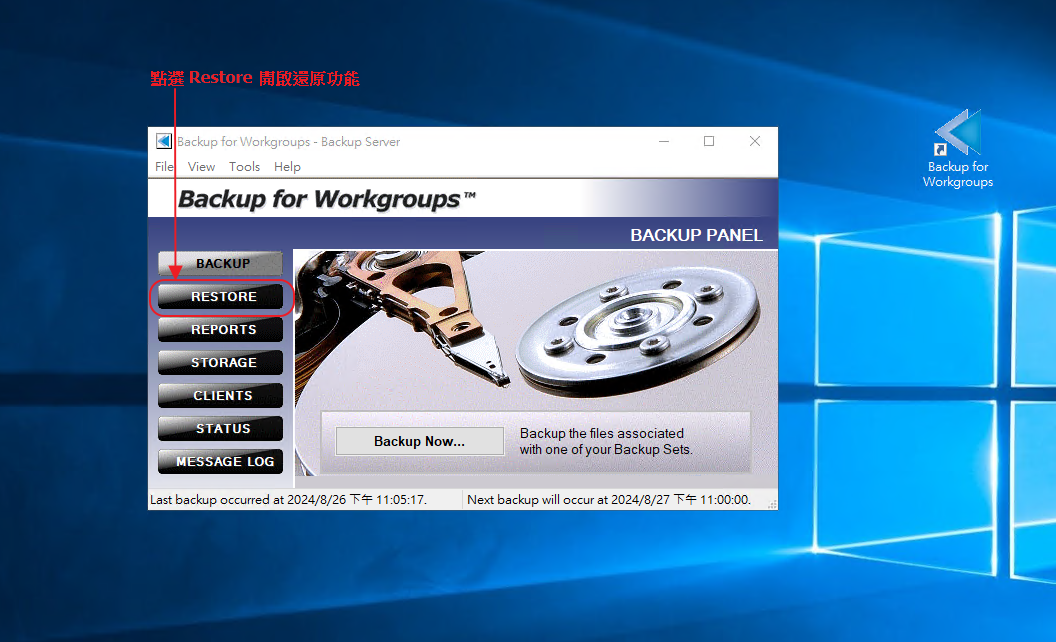Minimize the Backup Server window
The height and width of the screenshot is (642, 1056).
point(664,141)
